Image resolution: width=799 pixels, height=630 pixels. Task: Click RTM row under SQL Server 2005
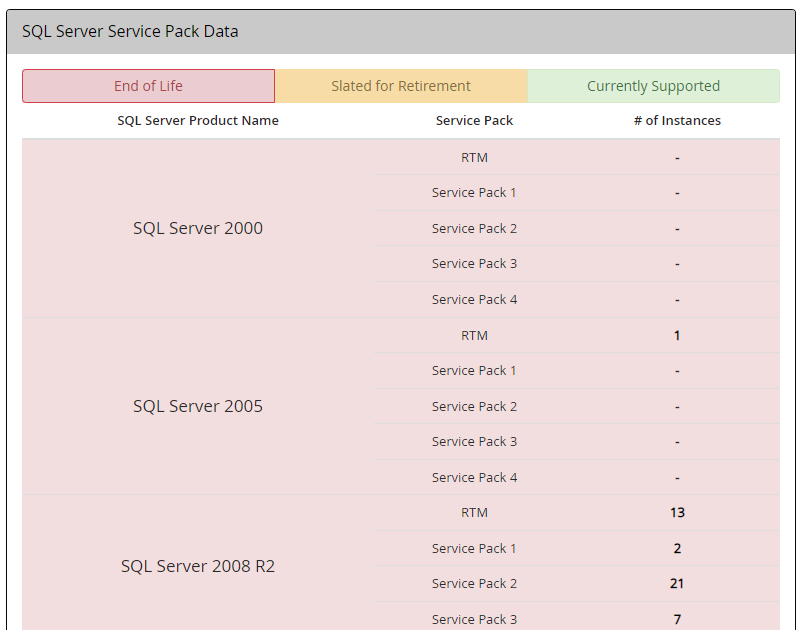tap(474, 335)
